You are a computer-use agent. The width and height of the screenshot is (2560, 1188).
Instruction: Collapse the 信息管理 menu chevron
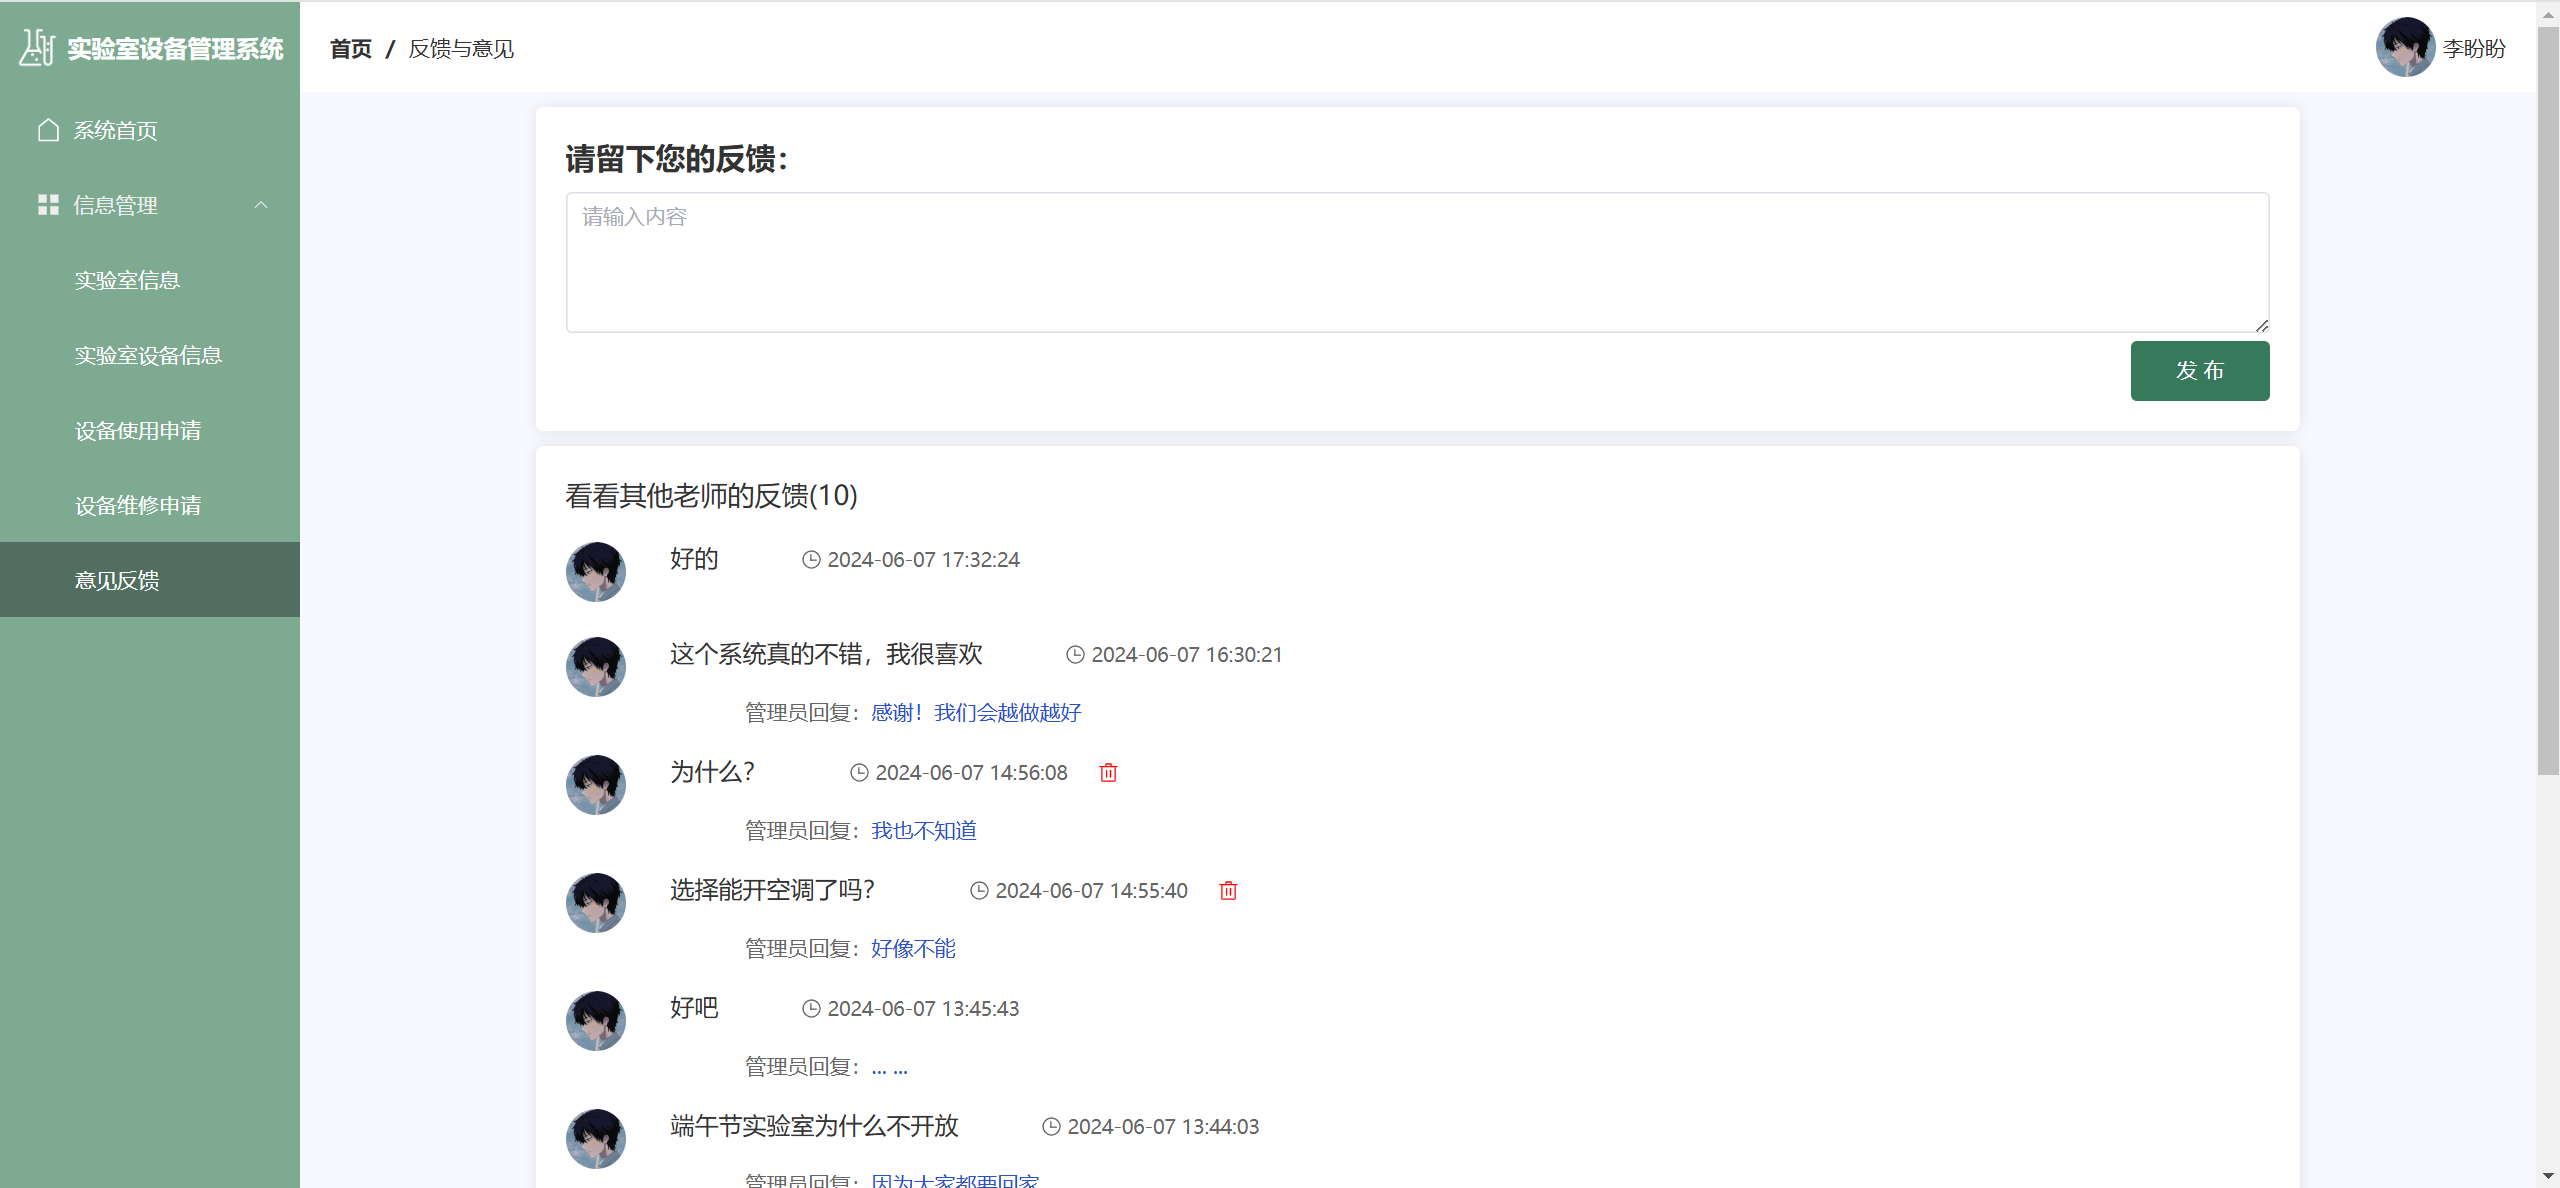[261, 205]
